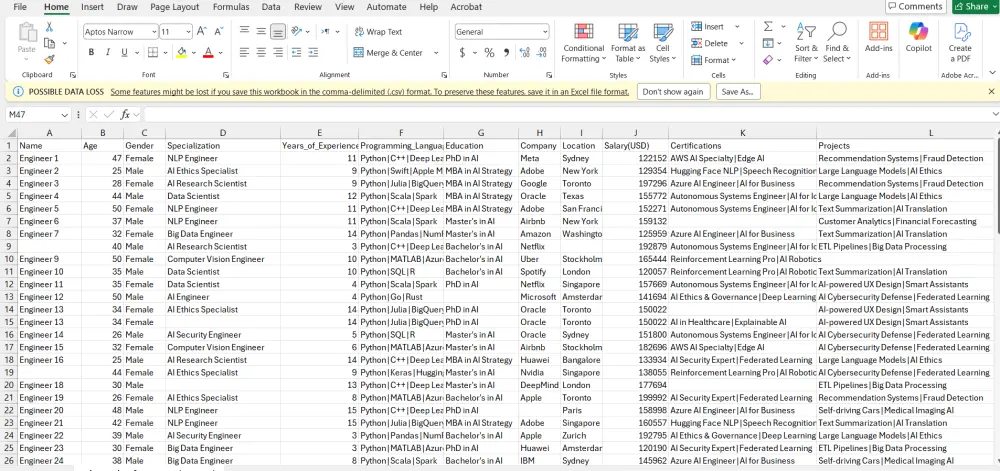Select column D header
The image size is (1000, 471).
(x=223, y=133)
